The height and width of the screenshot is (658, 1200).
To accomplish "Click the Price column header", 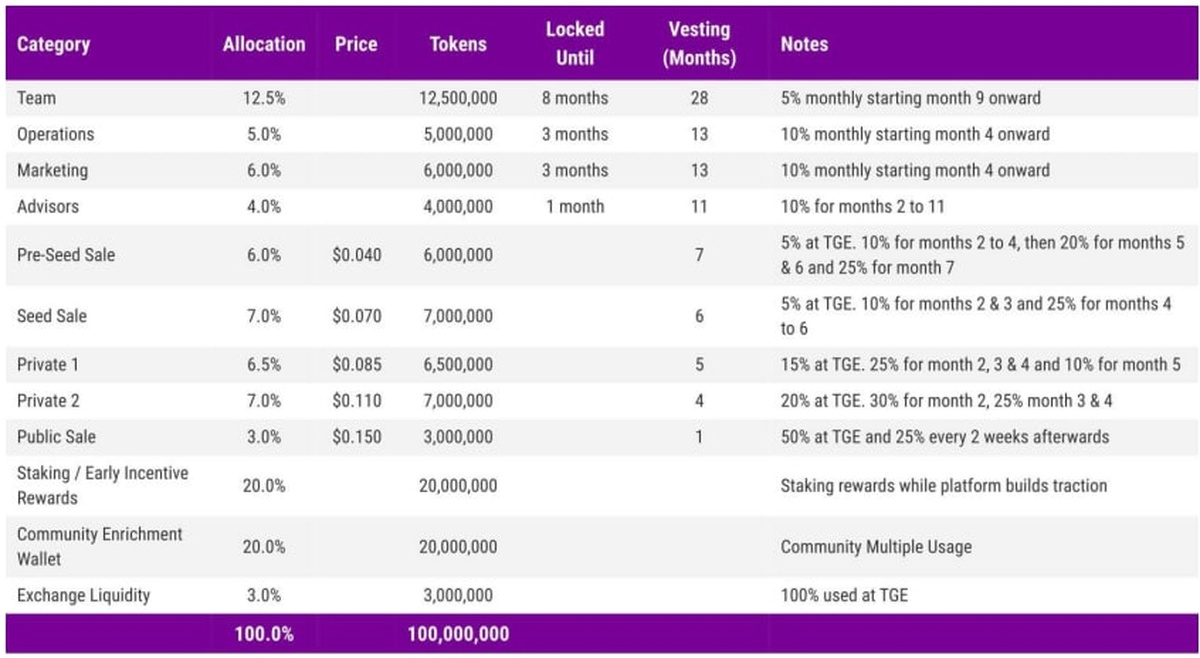I will click(x=356, y=44).
